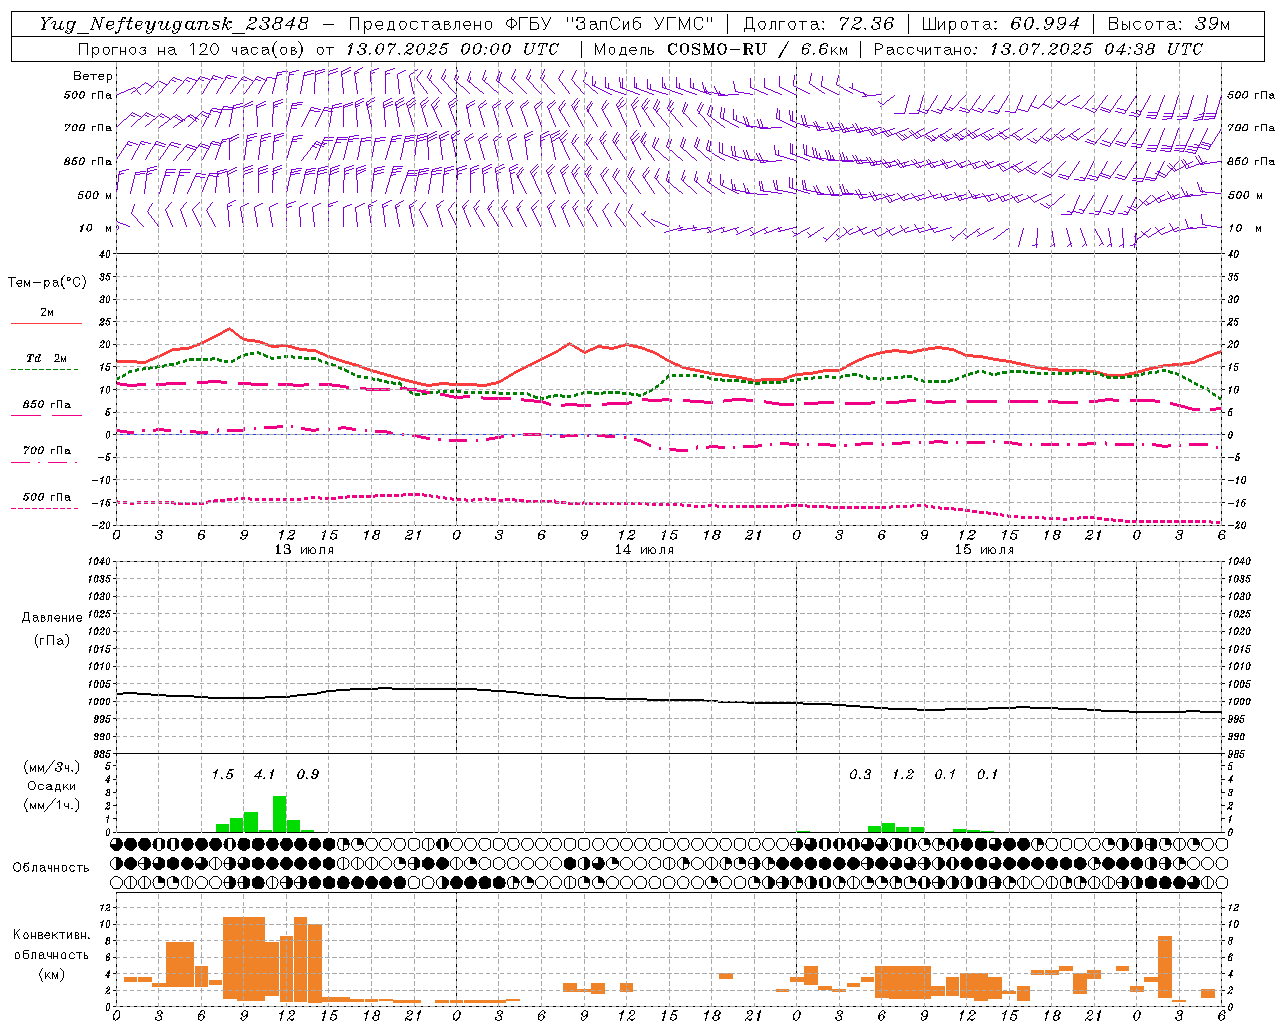Click the 15 июля date label
Image resolution: width=1280 pixels, height=1024 pixels.
pos(984,550)
